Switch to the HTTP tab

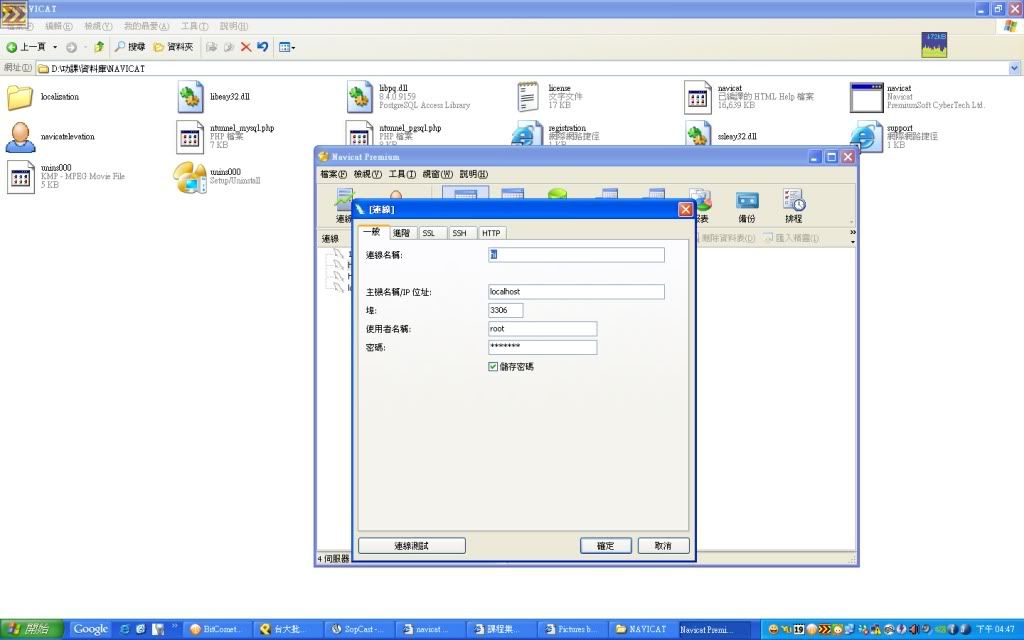pyautogui.click(x=491, y=233)
